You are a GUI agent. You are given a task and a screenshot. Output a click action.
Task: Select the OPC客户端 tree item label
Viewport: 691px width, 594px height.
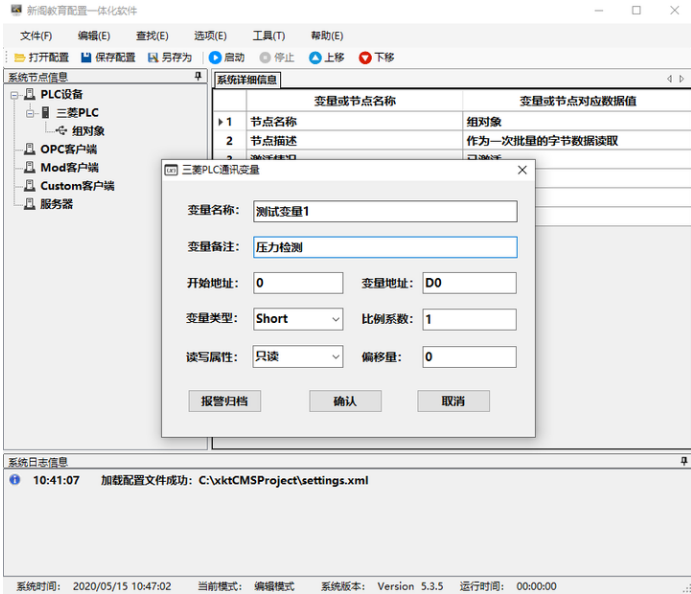(69, 149)
